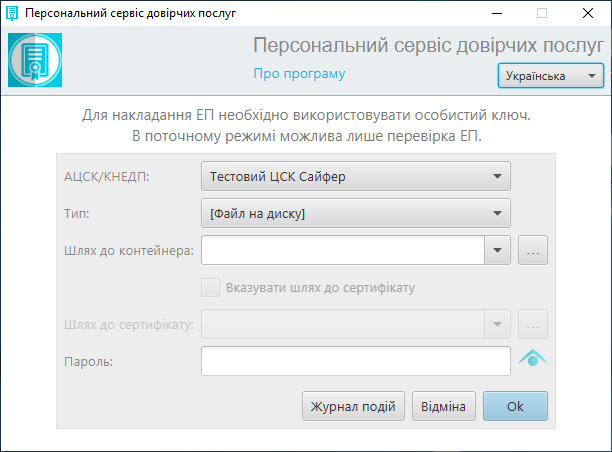Enable "Вказувати шлях до сертифікату" checkbox
The image size is (612, 452).
(210, 288)
